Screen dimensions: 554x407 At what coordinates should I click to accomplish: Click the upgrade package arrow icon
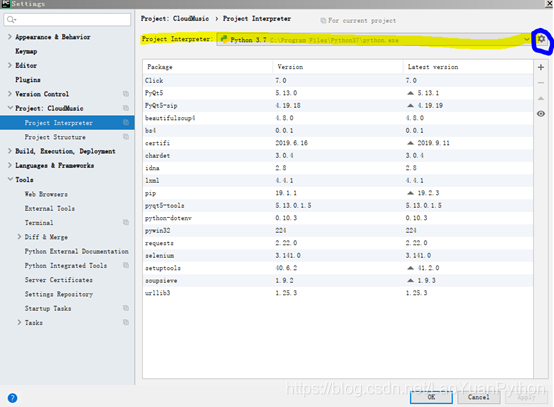(x=541, y=98)
